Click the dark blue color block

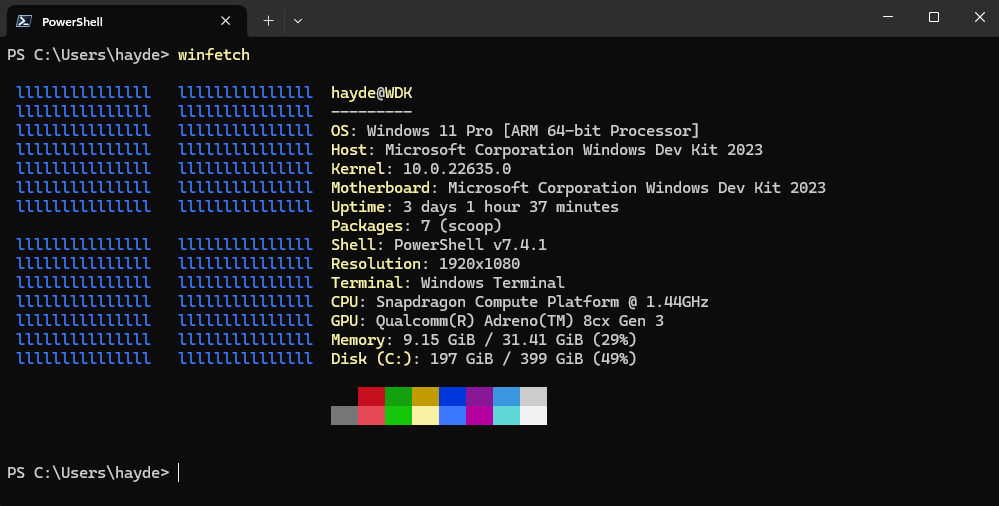pyautogui.click(x=452, y=396)
